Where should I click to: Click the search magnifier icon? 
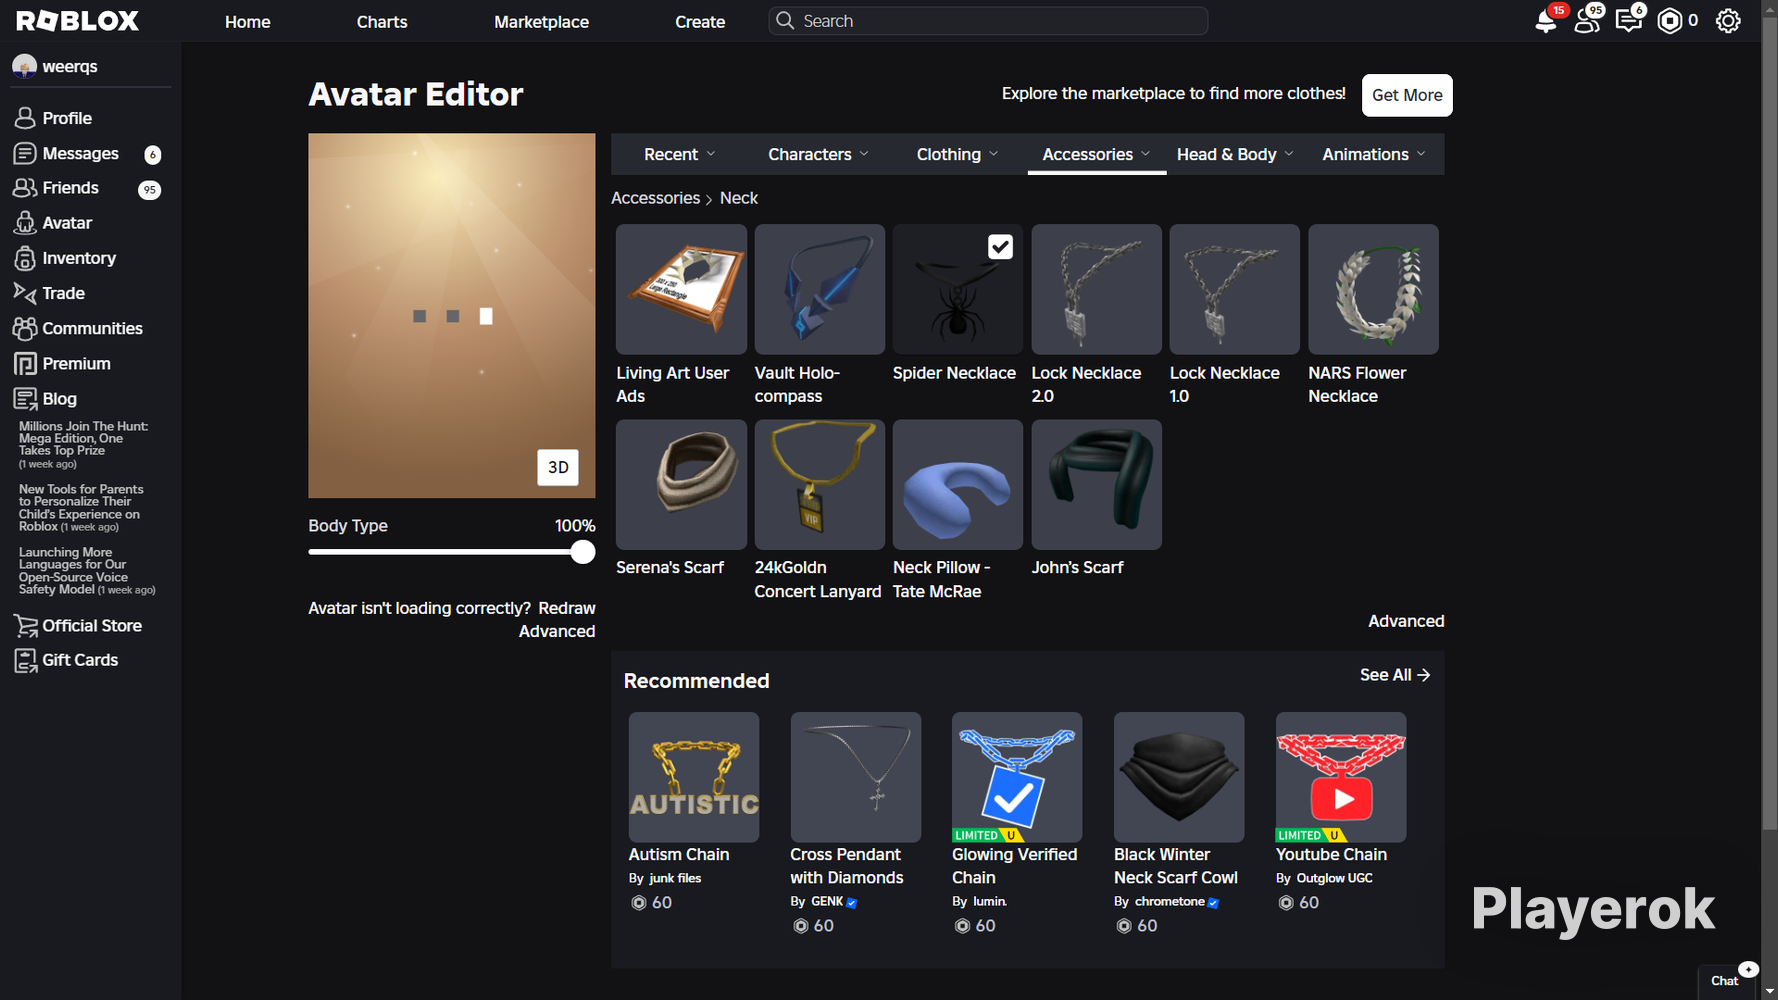coord(785,21)
